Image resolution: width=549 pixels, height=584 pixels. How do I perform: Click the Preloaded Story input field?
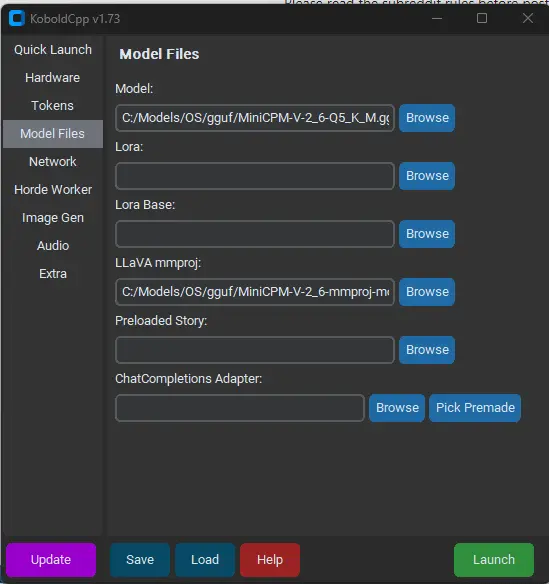[255, 350]
